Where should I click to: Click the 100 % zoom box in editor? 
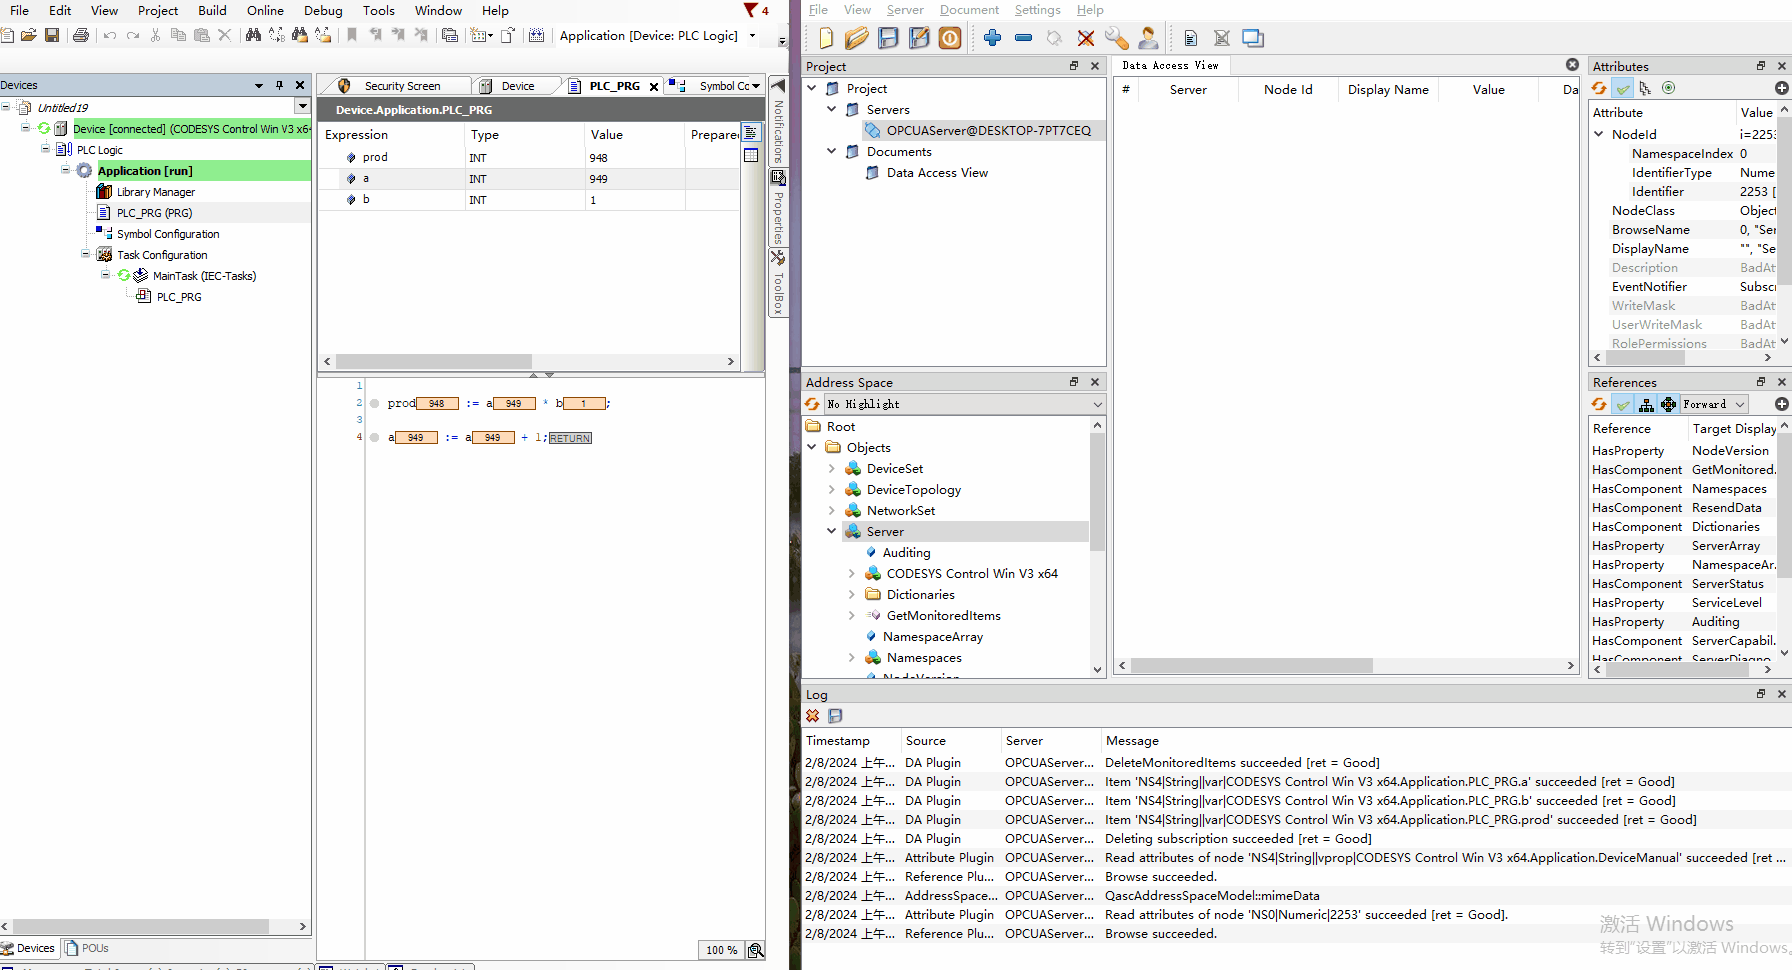pyautogui.click(x=721, y=950)
